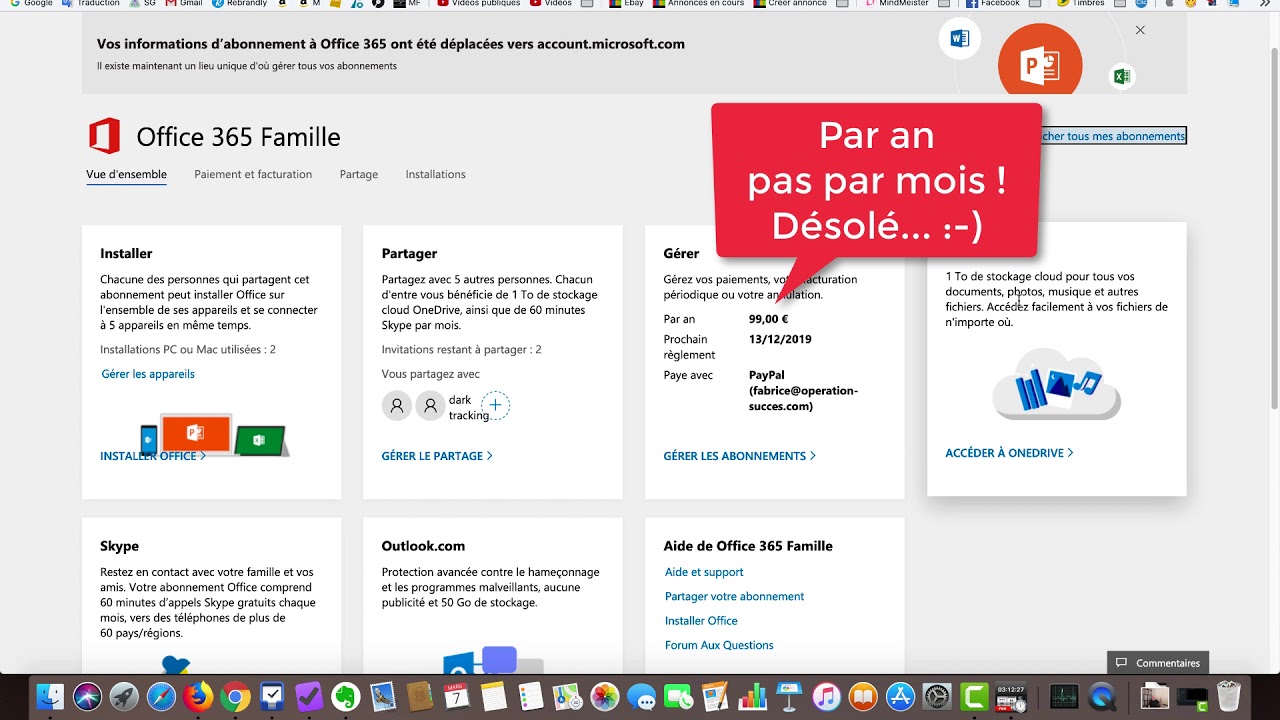Open the Installations tab
1280x720 pixels.
coord(435,174)
